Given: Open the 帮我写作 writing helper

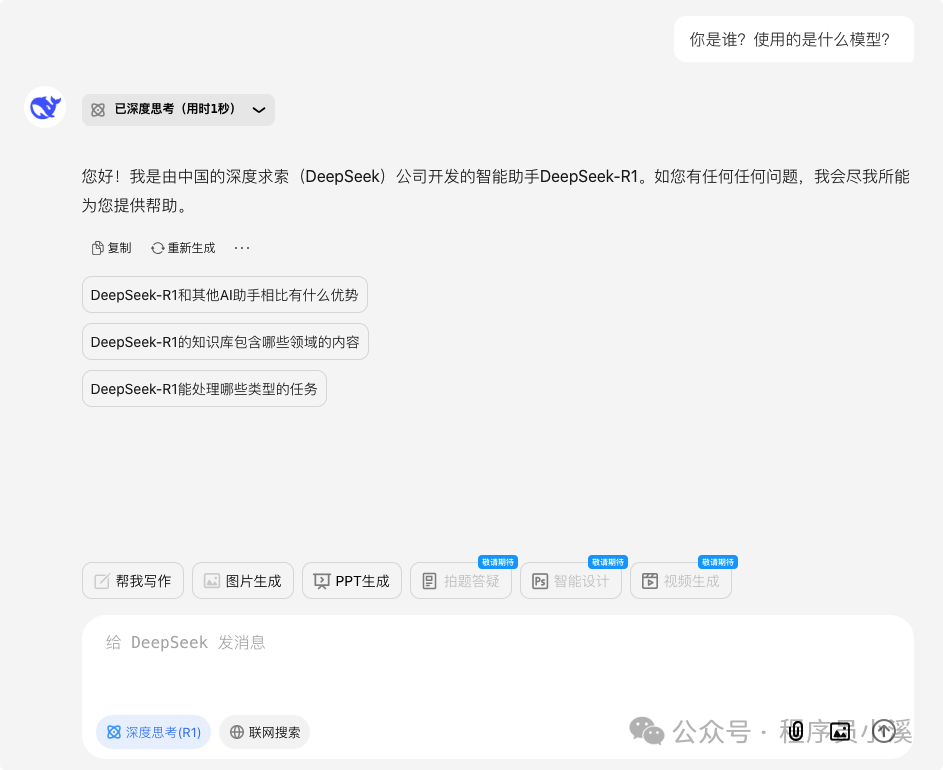Looking at the screenshot, I should [133, 581].
